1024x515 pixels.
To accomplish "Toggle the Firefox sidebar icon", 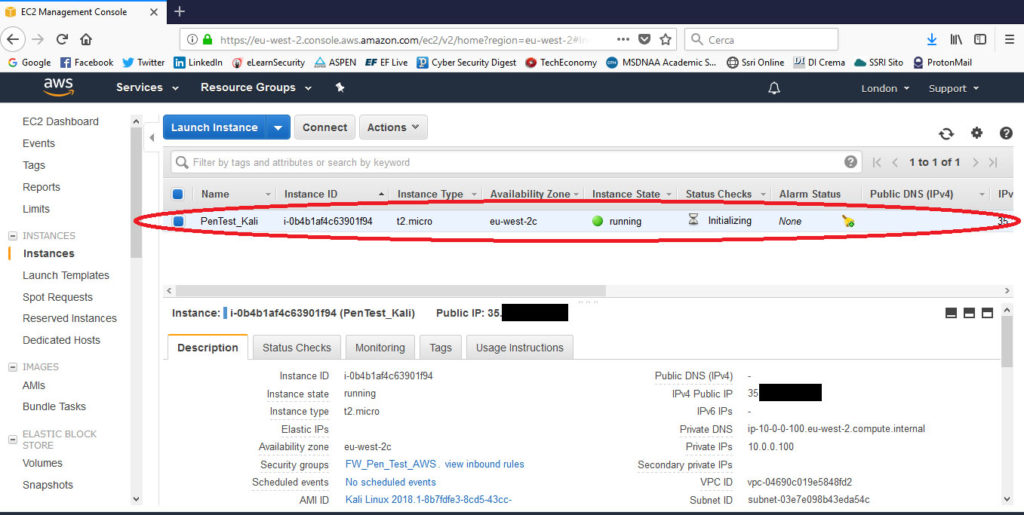I will 980,39.
